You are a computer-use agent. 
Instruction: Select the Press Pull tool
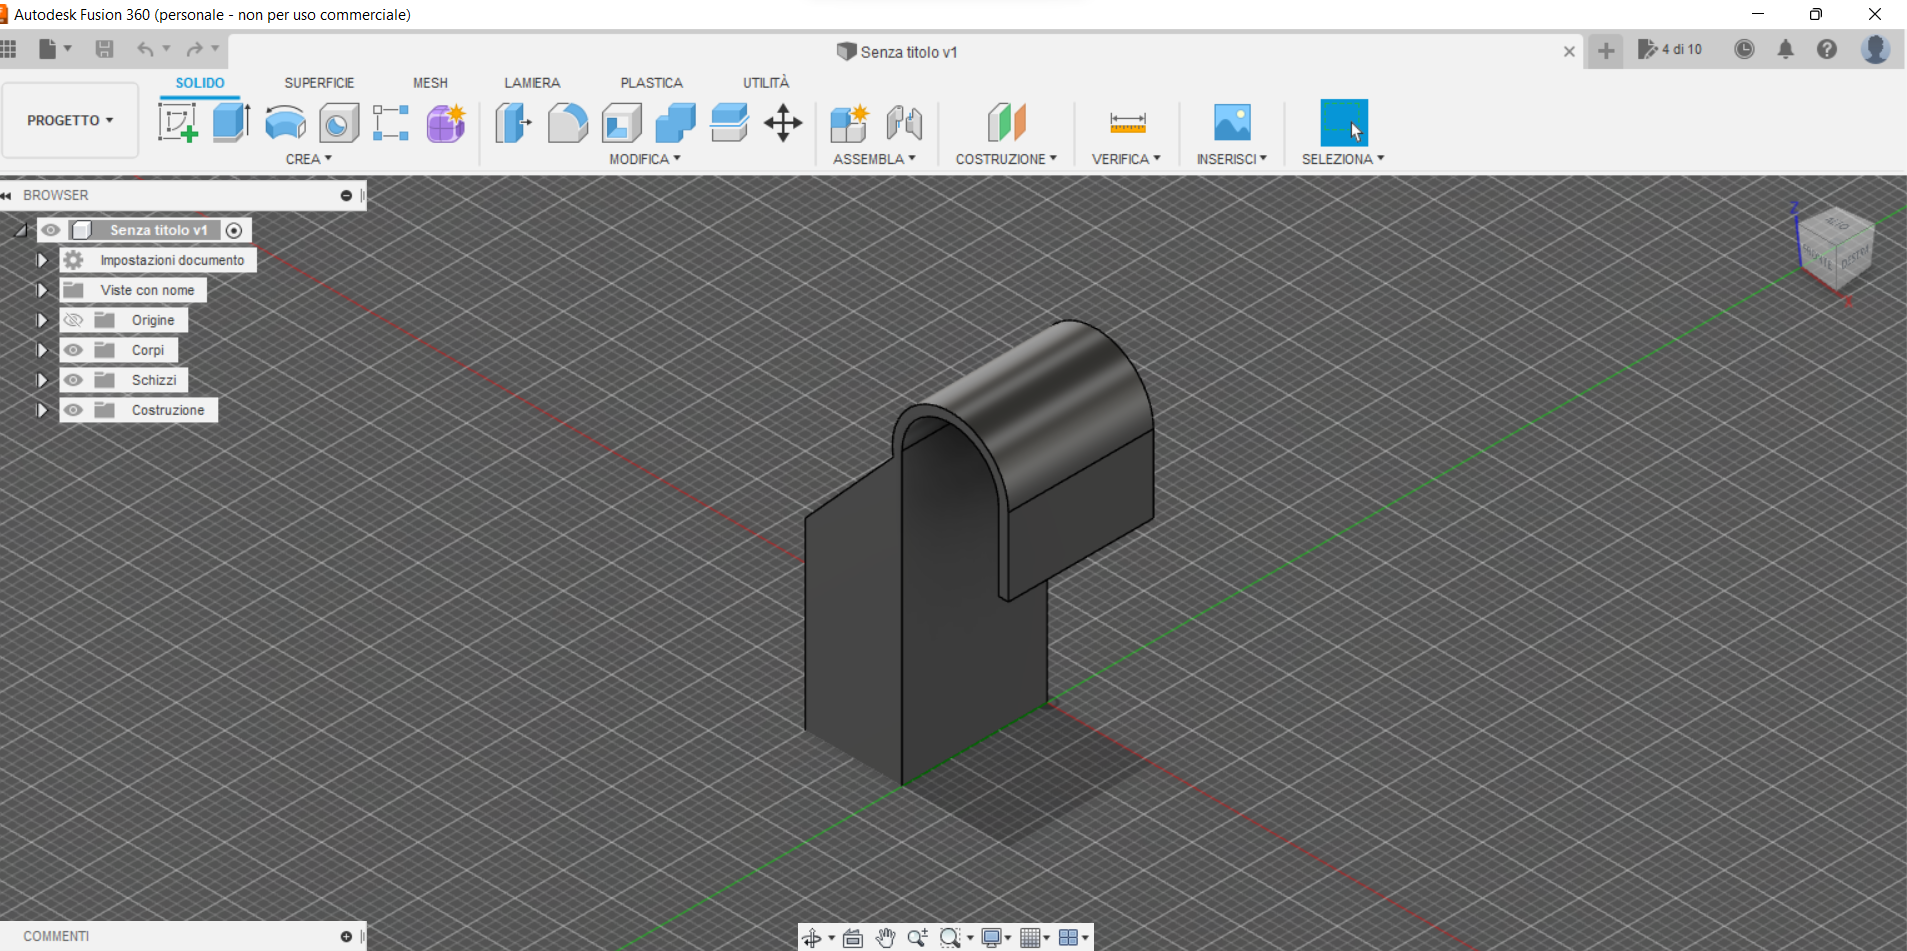click(x=513, y=123)
